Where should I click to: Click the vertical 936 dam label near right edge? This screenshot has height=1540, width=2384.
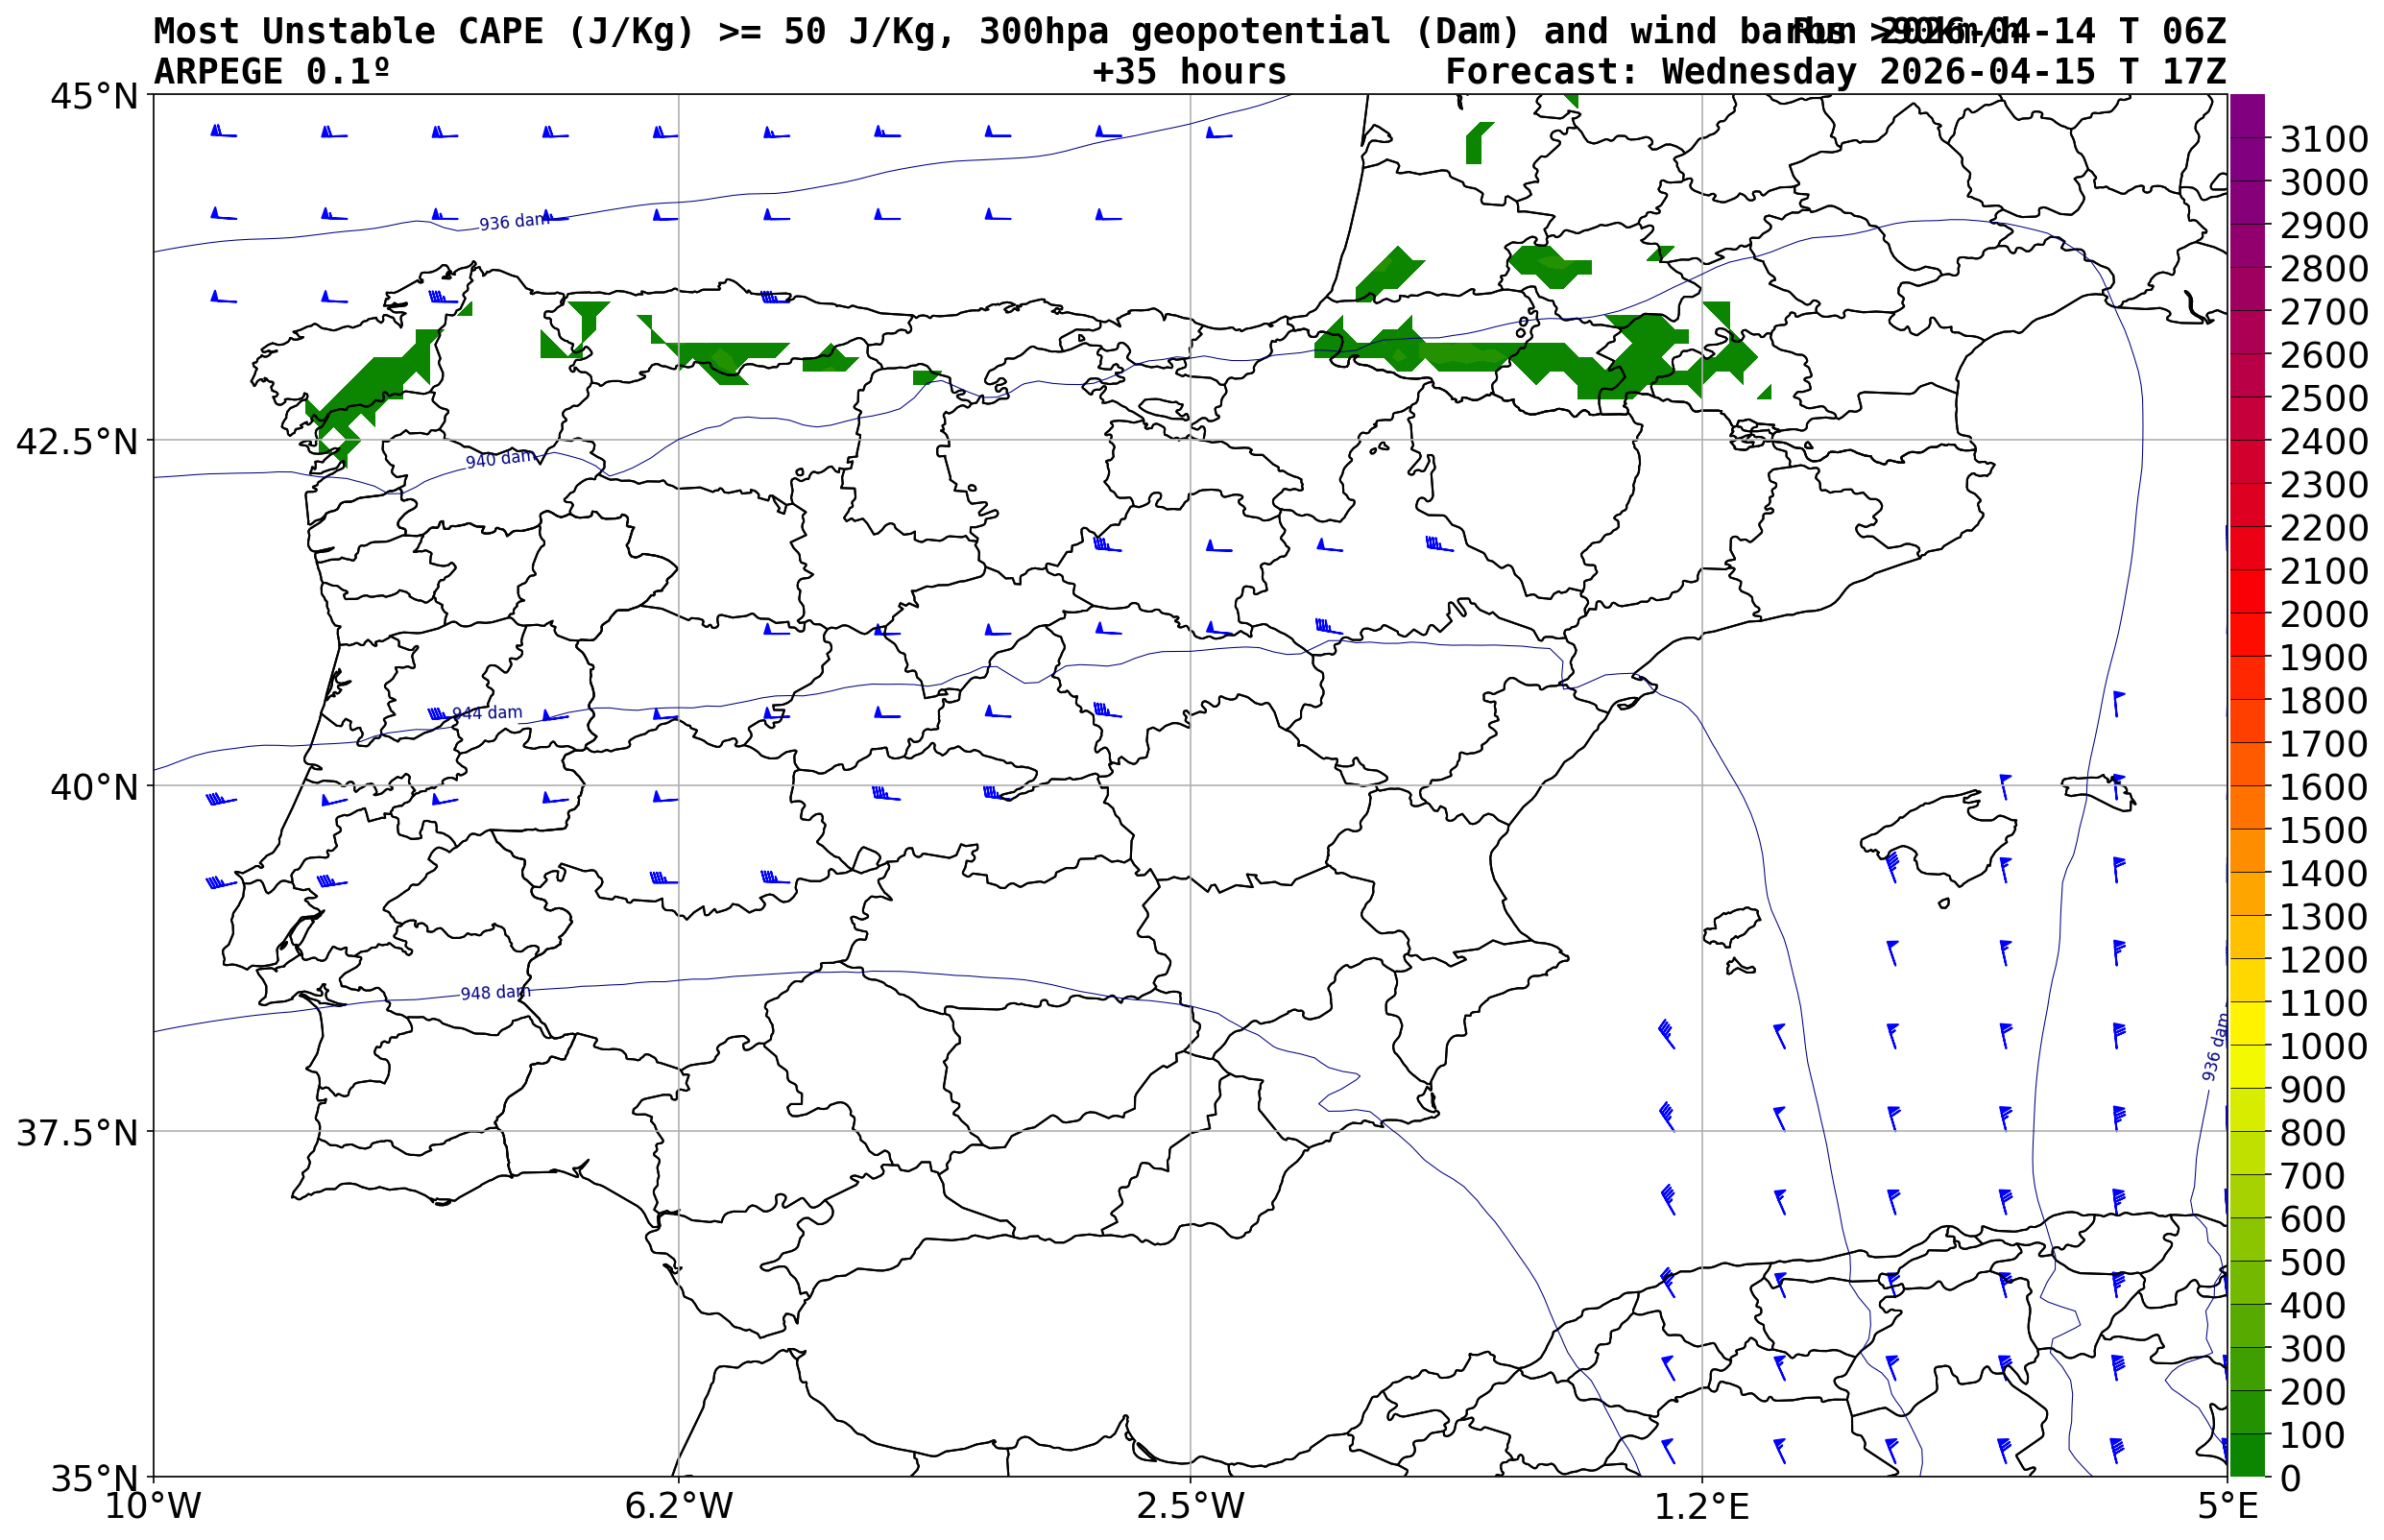(x=2215, y=1047)
